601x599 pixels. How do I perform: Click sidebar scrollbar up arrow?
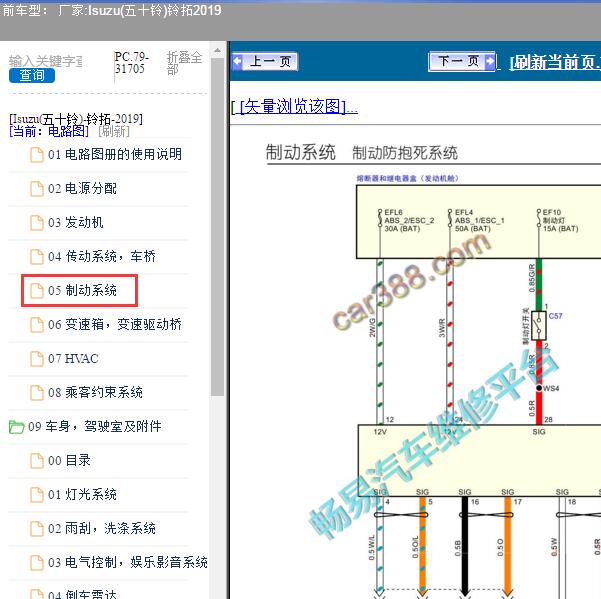tap(217, 51)
